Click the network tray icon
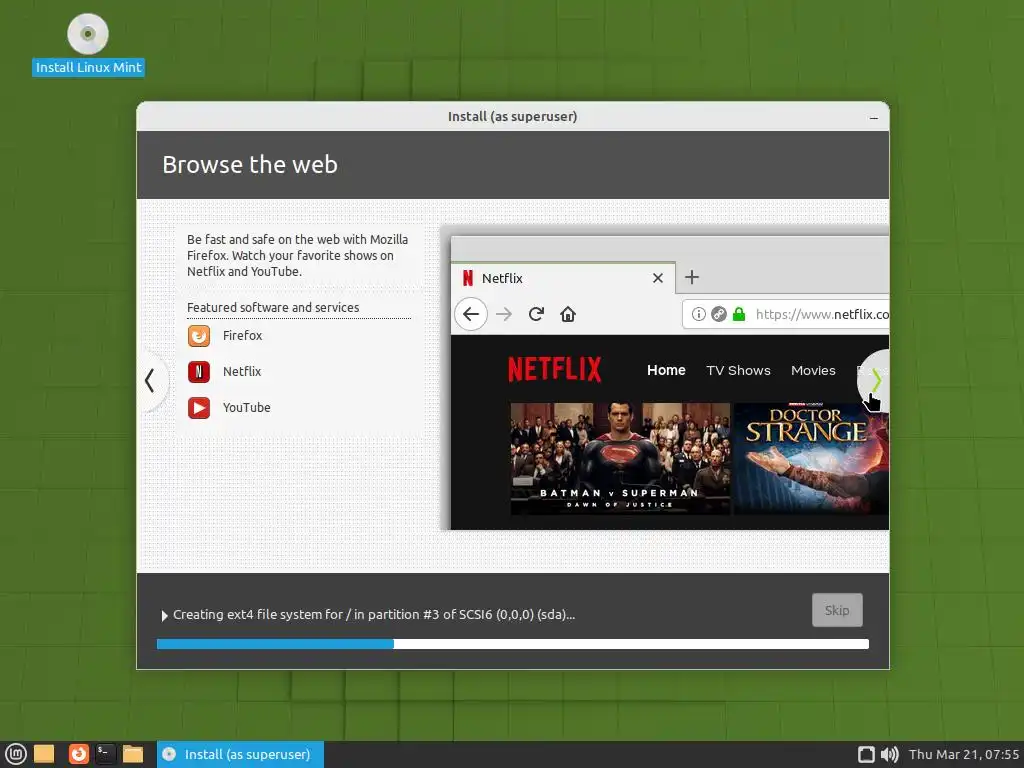The height and width of the screenshot is (768, 1024). pos(866,754)
